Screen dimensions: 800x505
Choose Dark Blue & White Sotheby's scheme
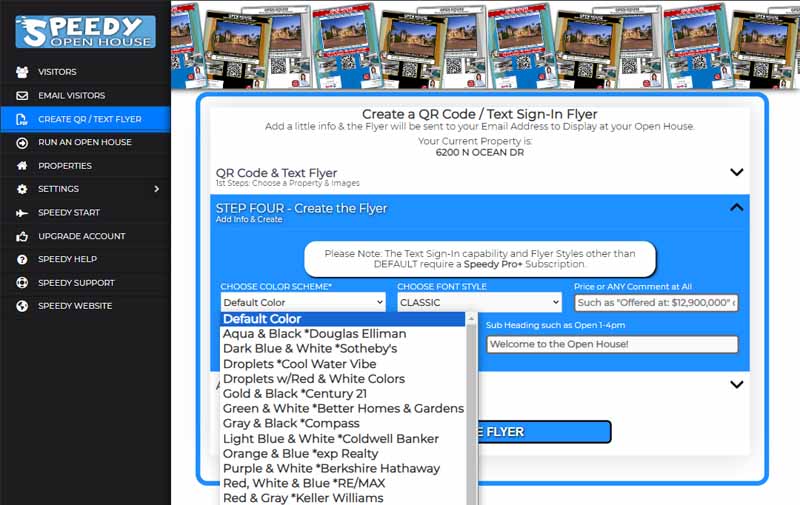click(343, 348)
